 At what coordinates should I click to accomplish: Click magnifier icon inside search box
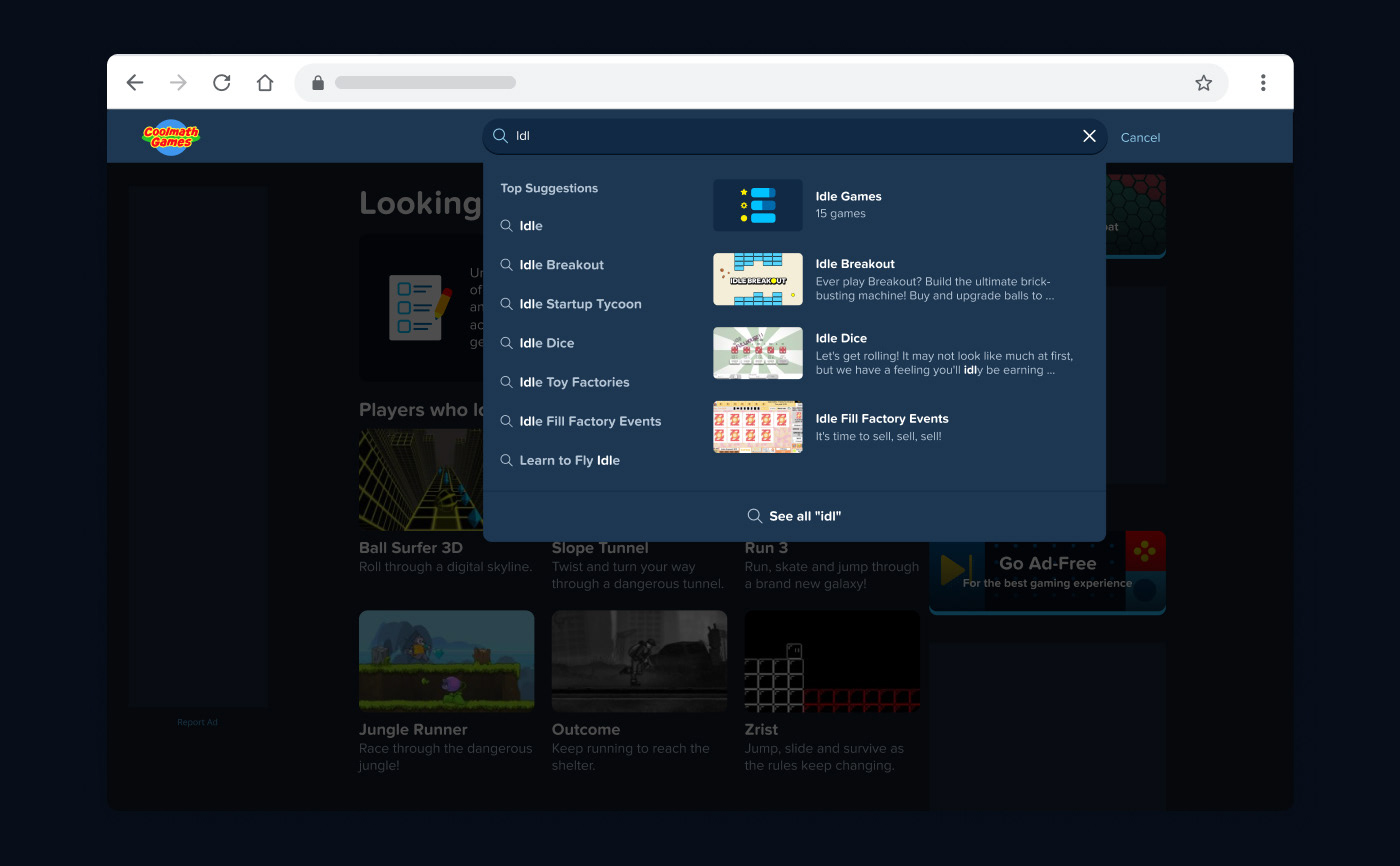pyautogui.click(x=501, y=135)
